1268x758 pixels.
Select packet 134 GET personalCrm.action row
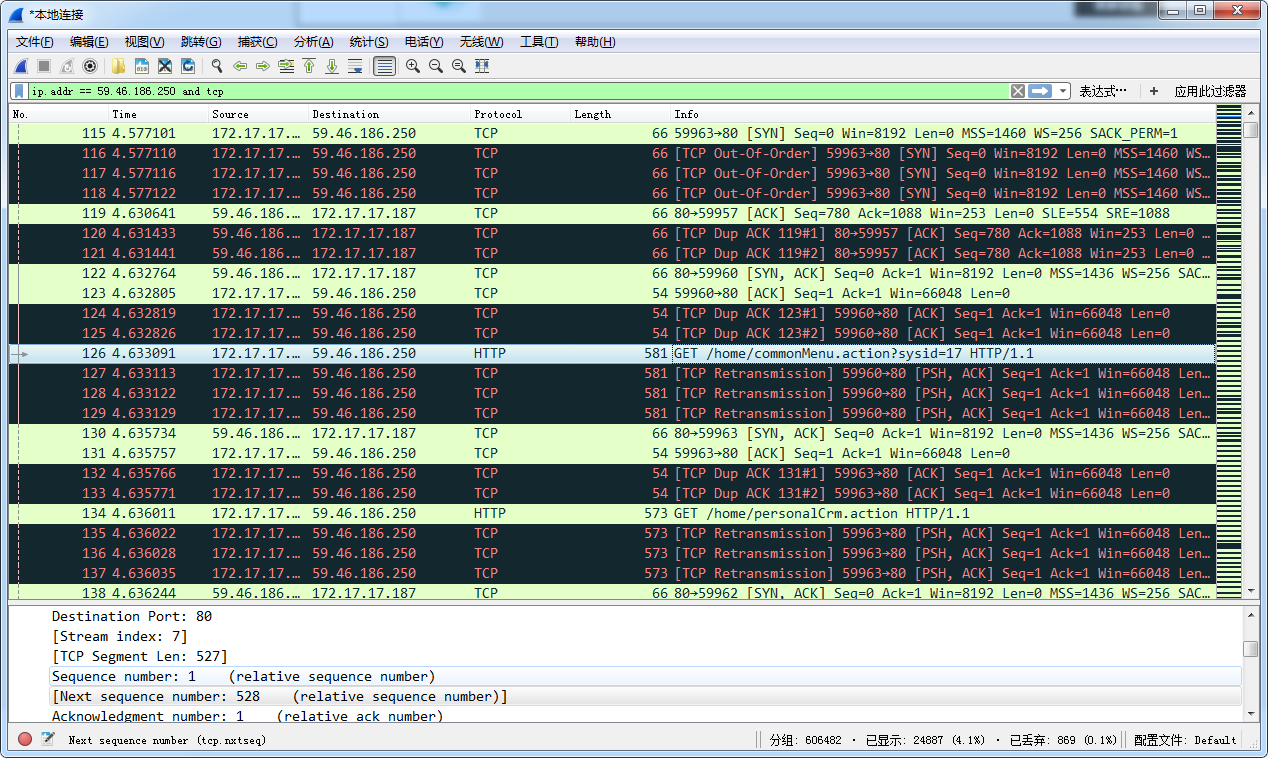coord(612,513)
